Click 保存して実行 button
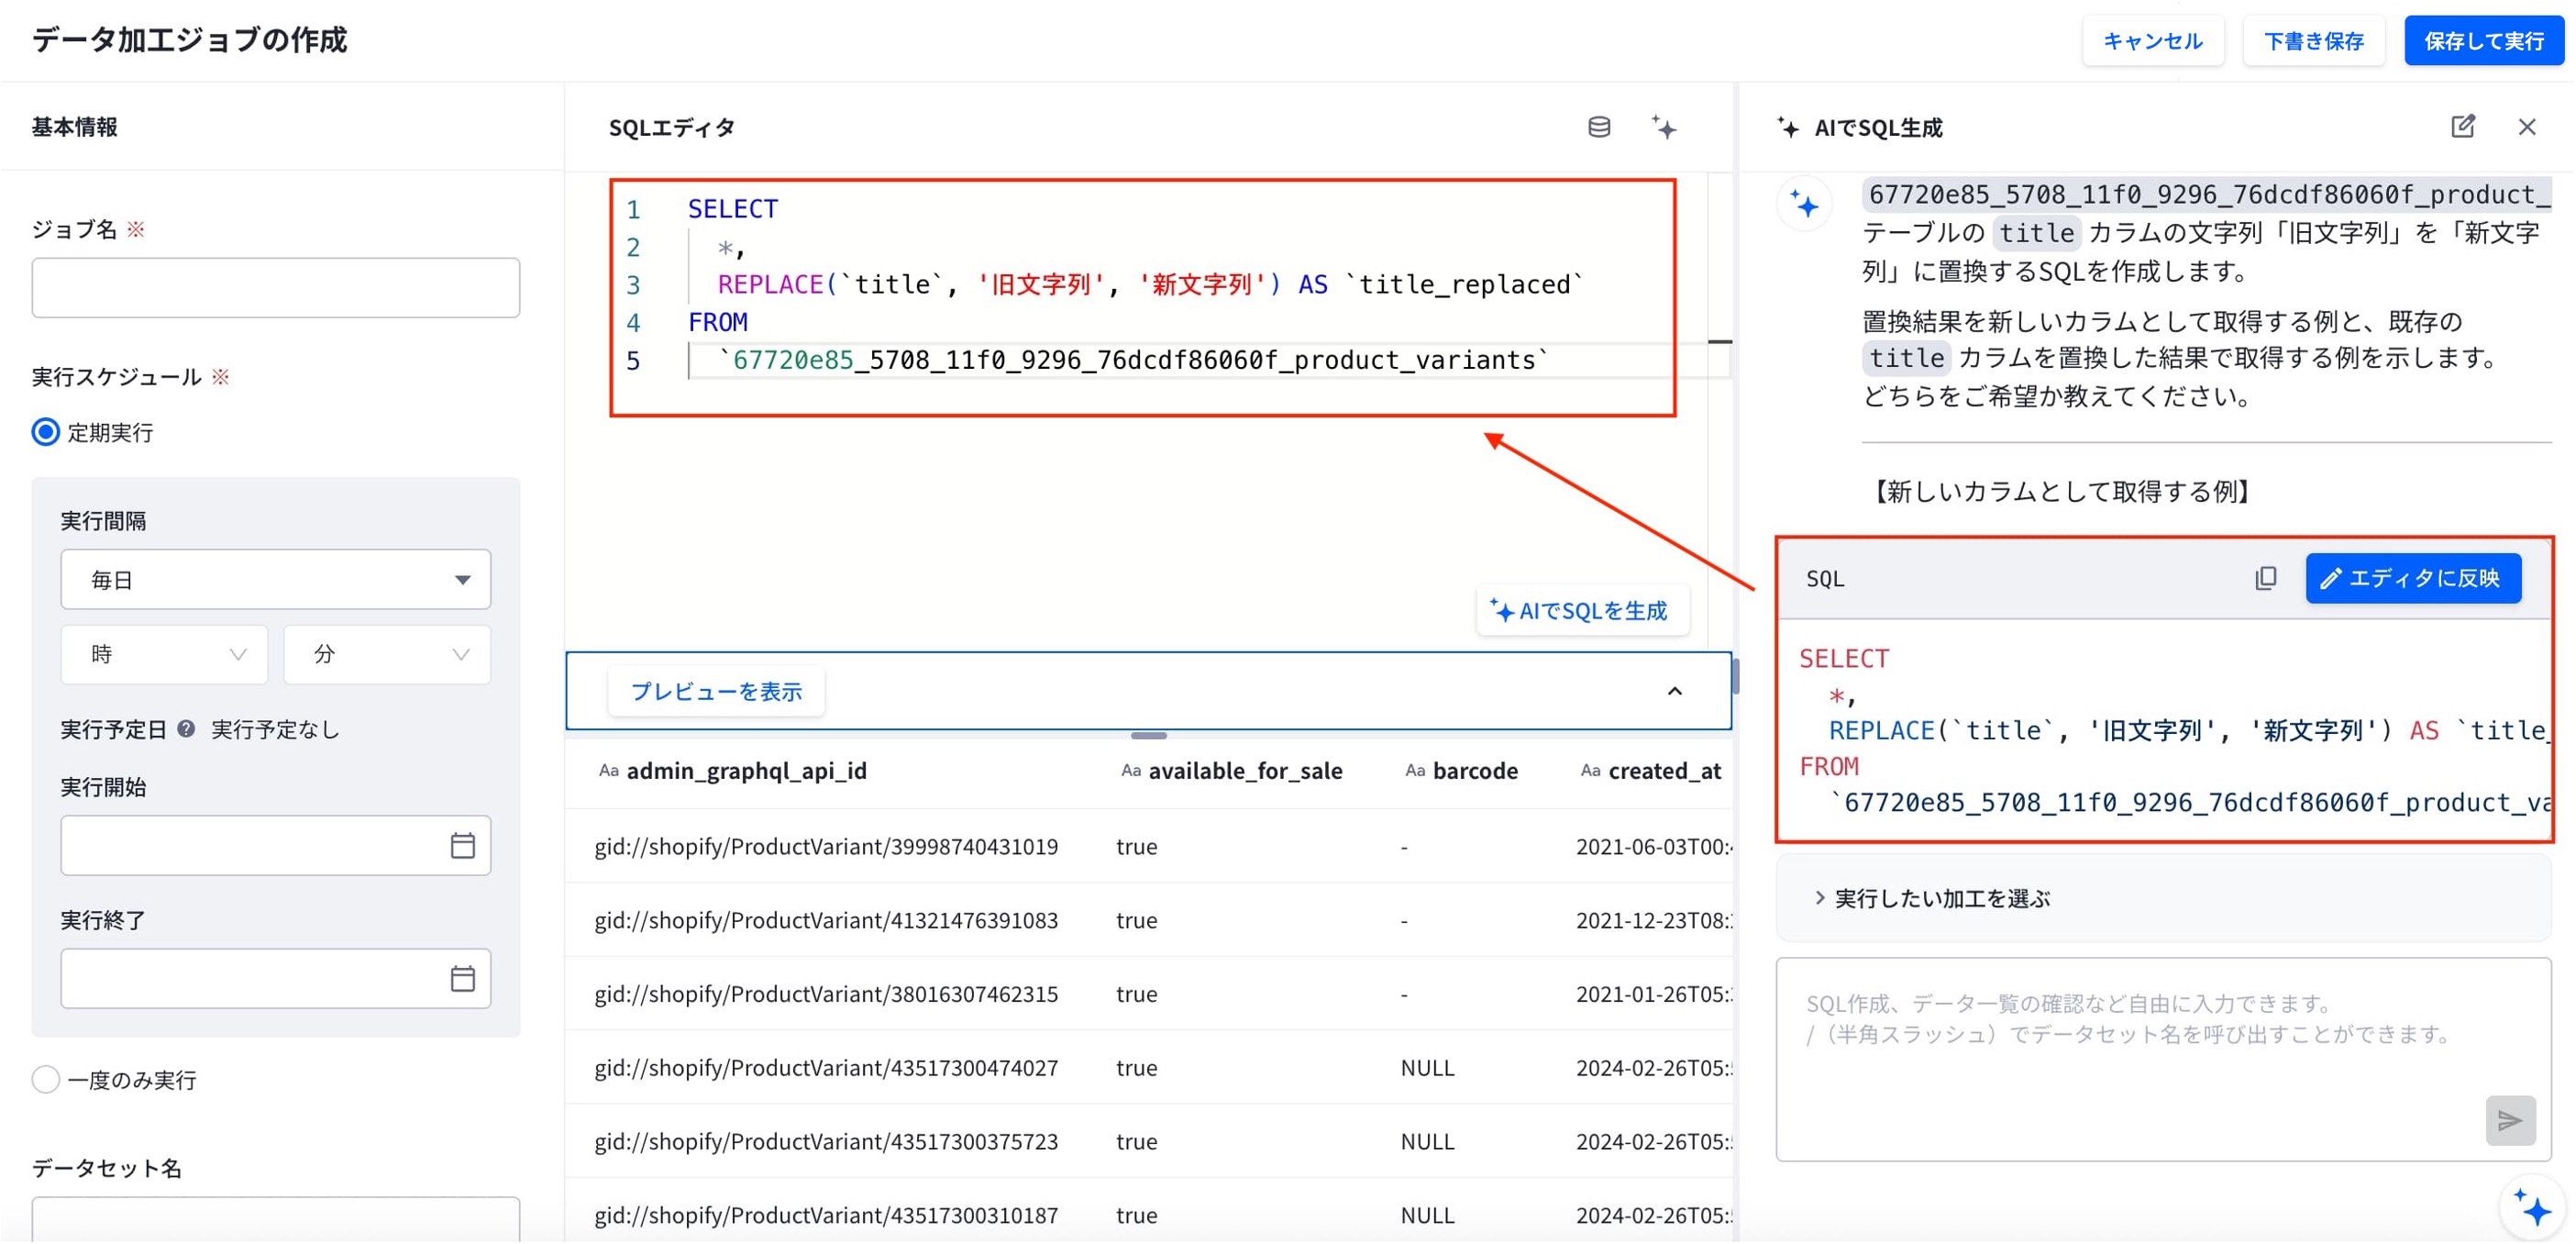This screenshot has width=2576, height=1244. point(2483,41)
